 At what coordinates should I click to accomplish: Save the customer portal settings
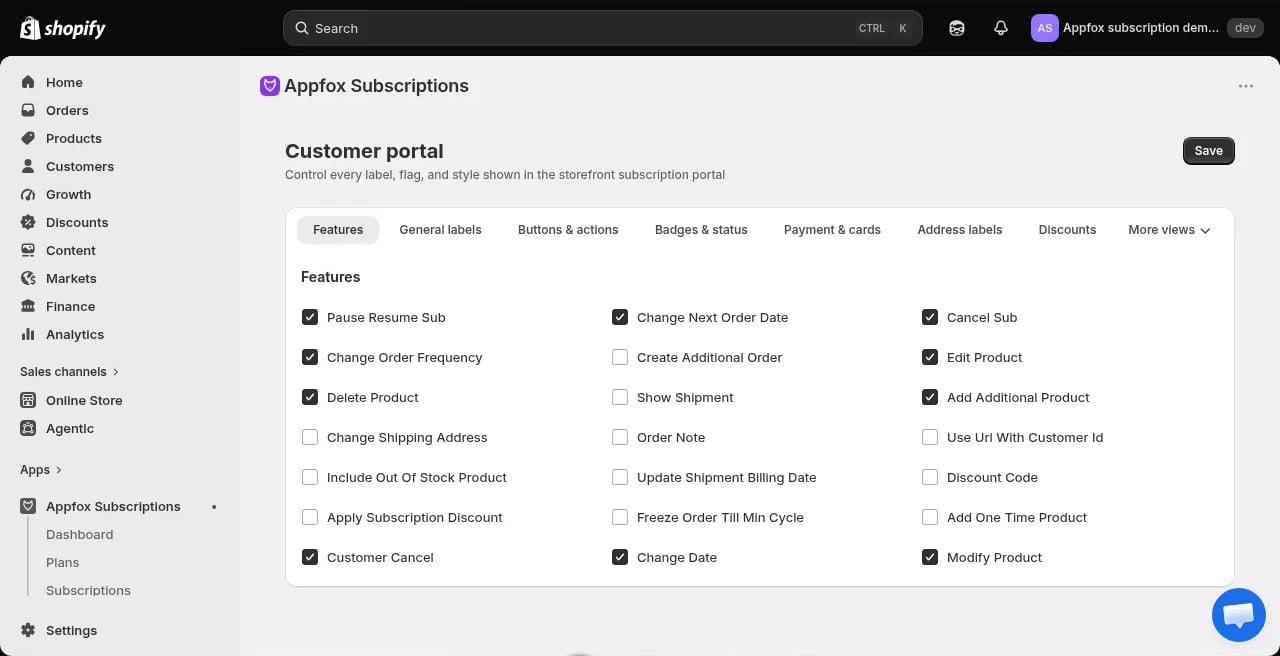1208,151
